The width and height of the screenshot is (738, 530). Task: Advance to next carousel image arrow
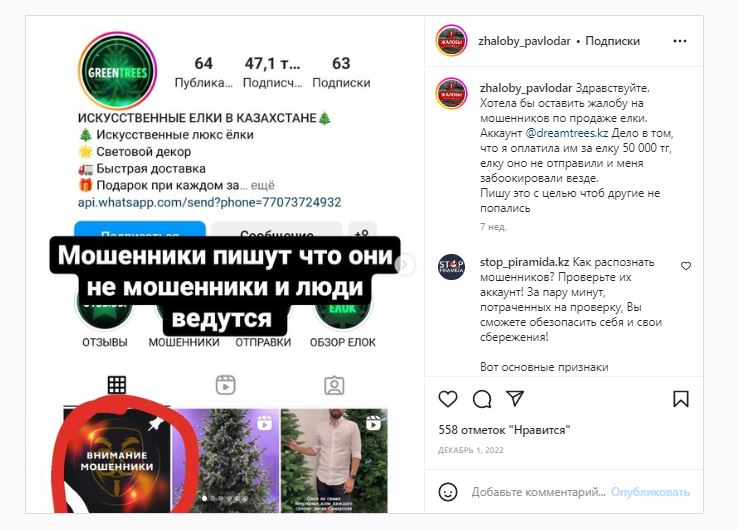coord(404,265)
